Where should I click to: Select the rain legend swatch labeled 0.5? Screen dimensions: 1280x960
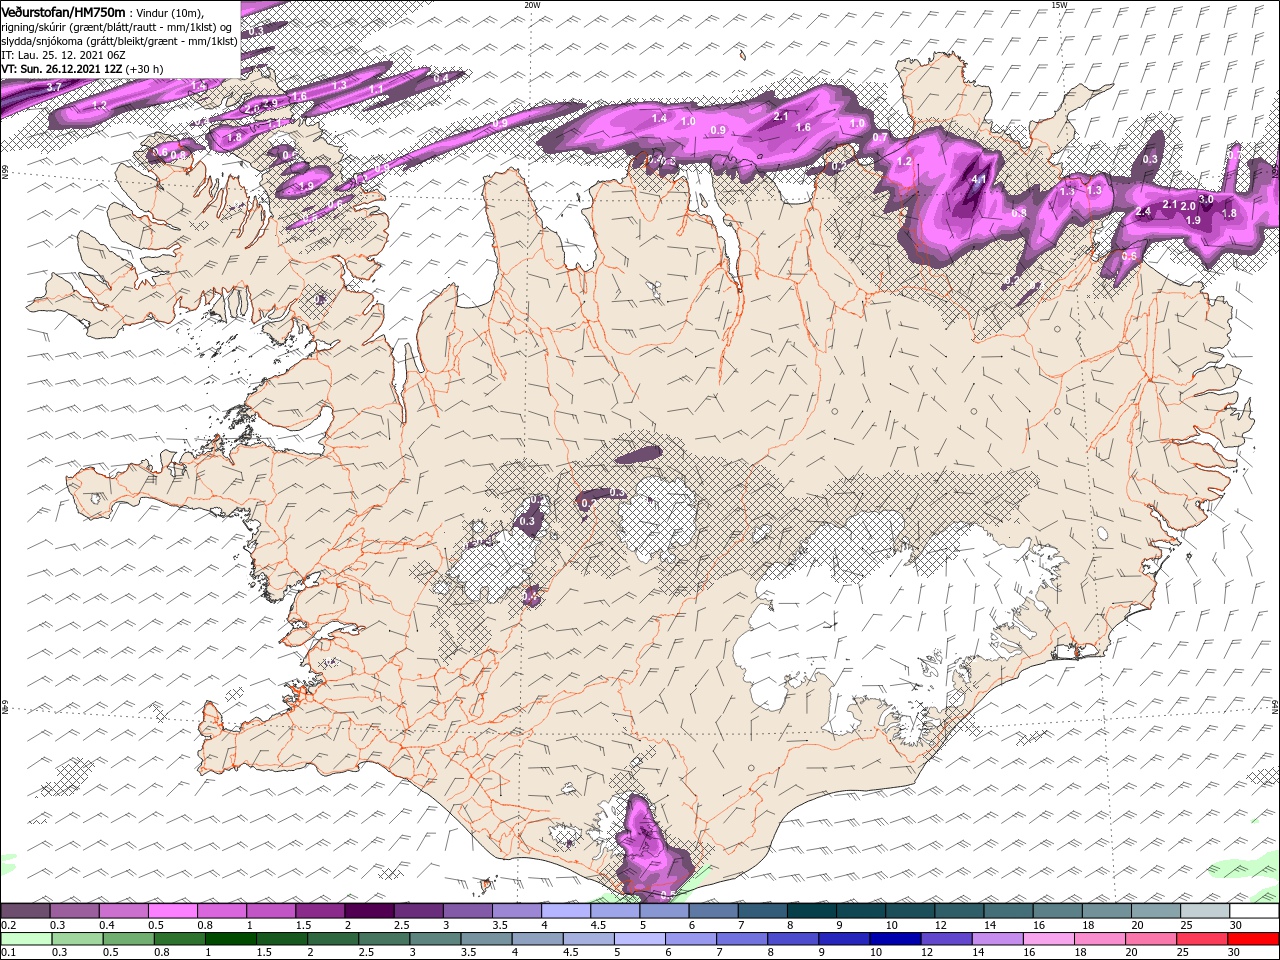pos(129,939)
